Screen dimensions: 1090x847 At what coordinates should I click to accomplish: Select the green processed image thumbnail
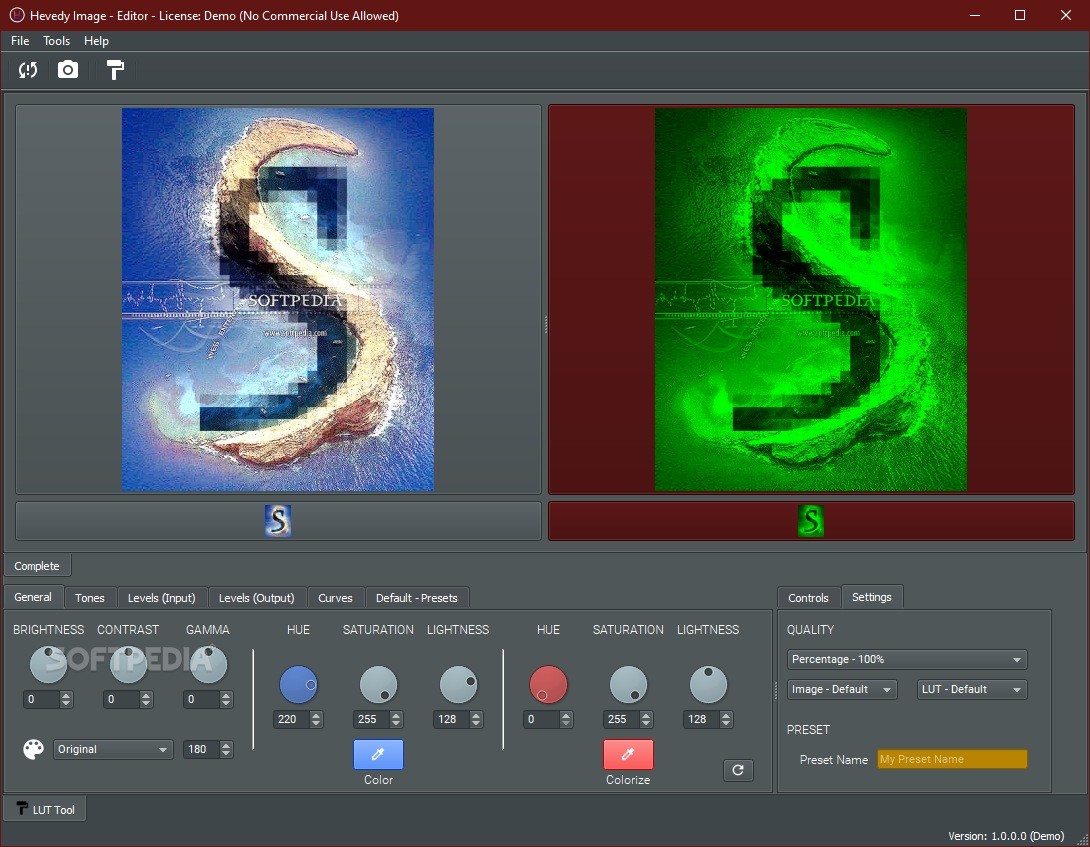coord(811,521)
